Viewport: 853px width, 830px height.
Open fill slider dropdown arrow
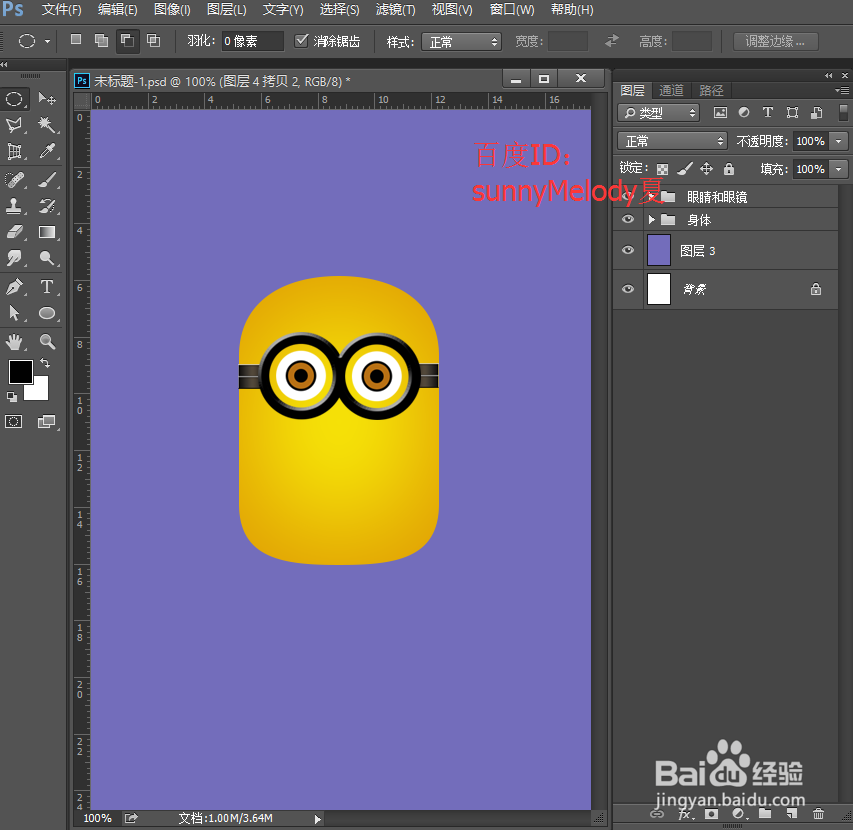839,169
